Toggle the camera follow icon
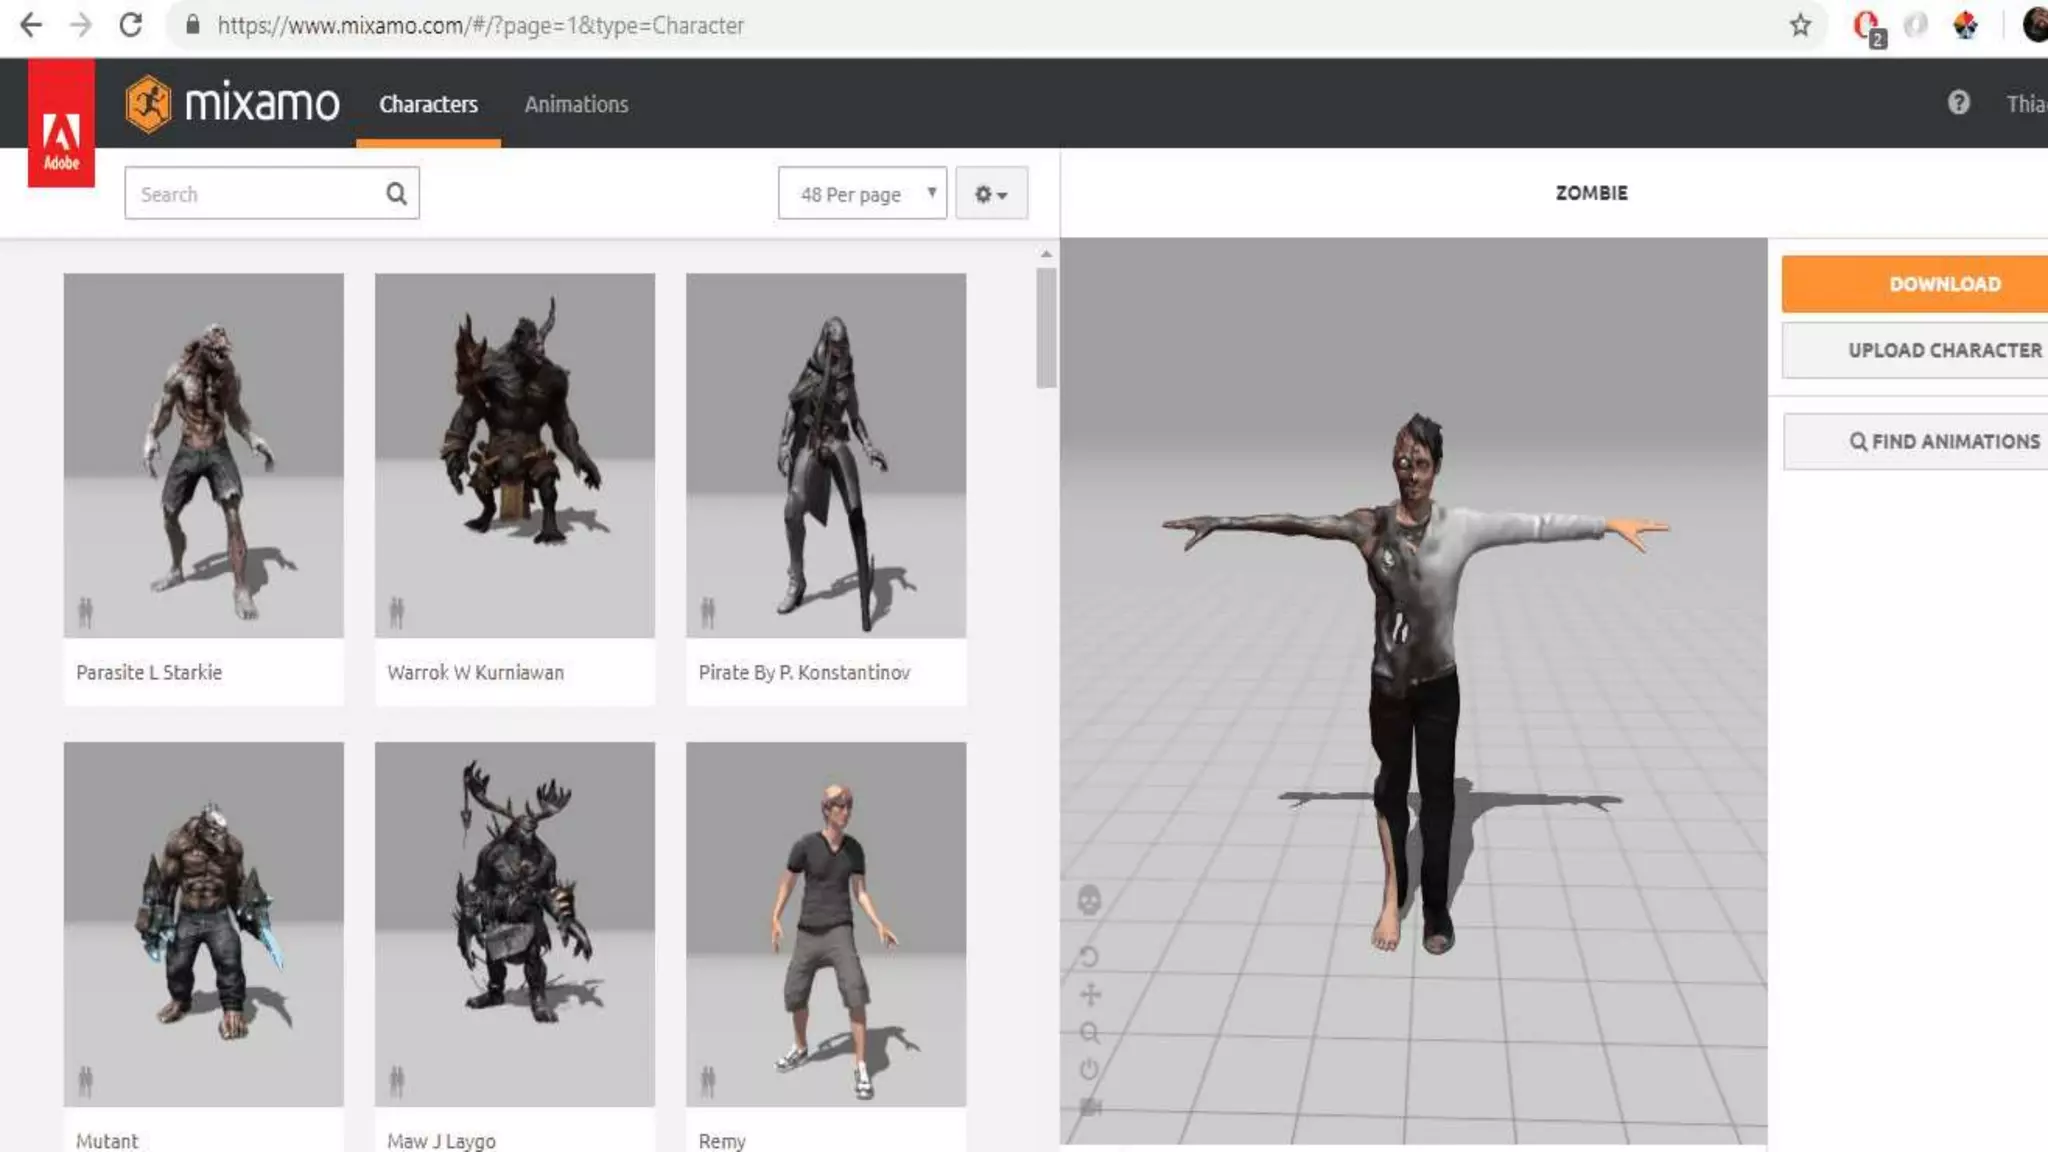 point(1090,1106)
